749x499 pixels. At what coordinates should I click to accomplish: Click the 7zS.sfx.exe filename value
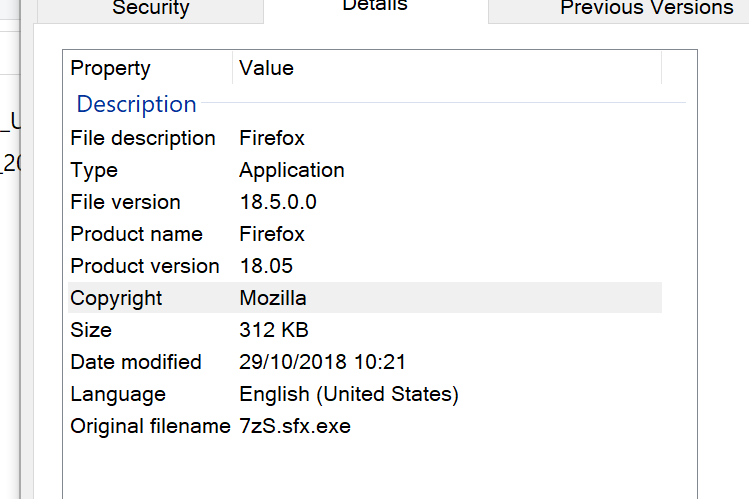coord(295,426)
